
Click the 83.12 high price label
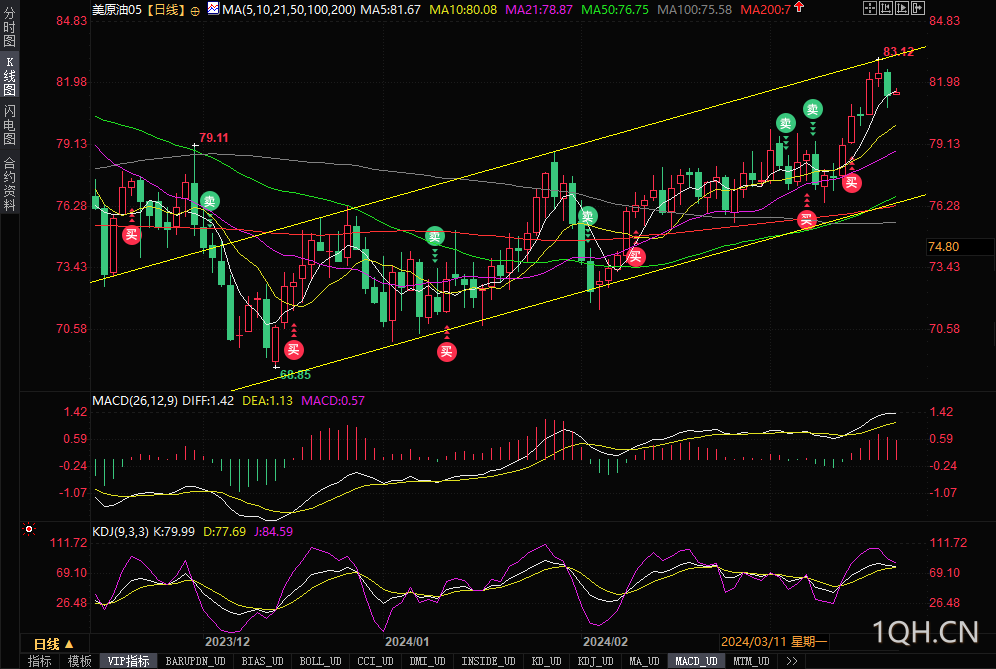[898, 51]
